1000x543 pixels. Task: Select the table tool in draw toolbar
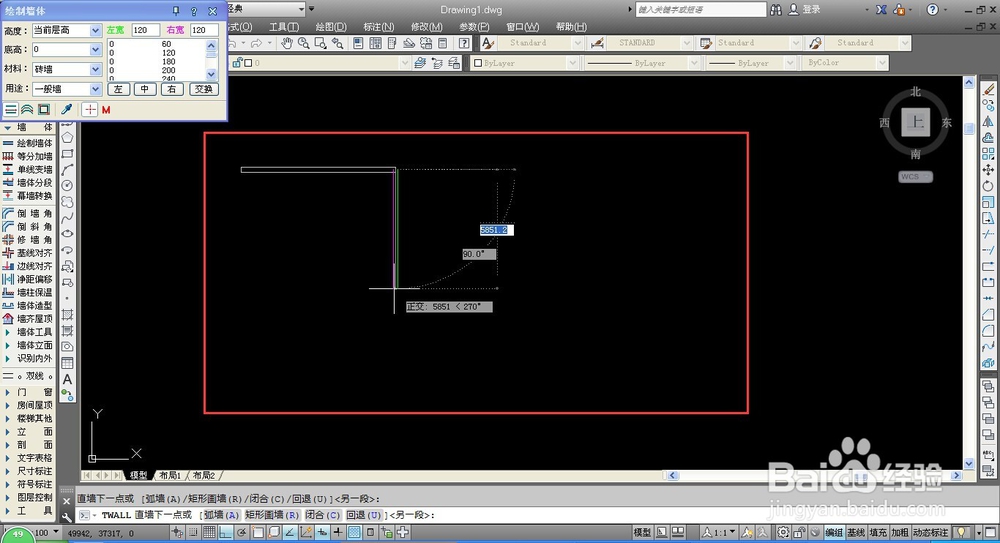pos(67,363)
